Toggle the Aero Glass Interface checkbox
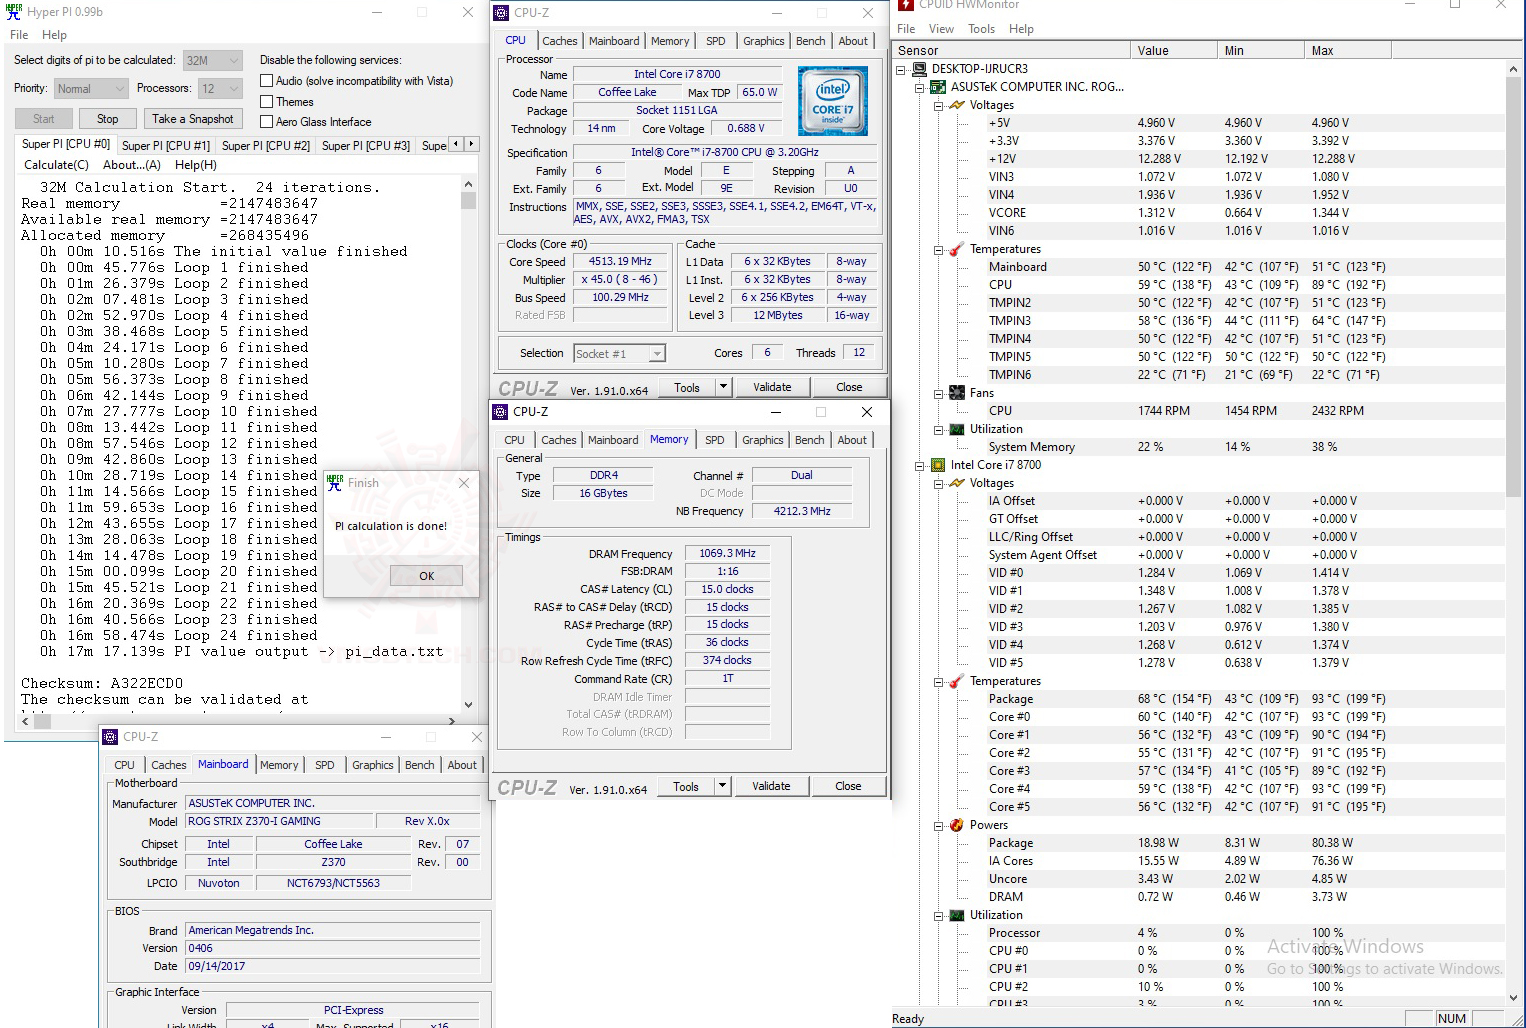This screenshot has width=1526, height=1028. pyautogui.click(x=266, y=122)
